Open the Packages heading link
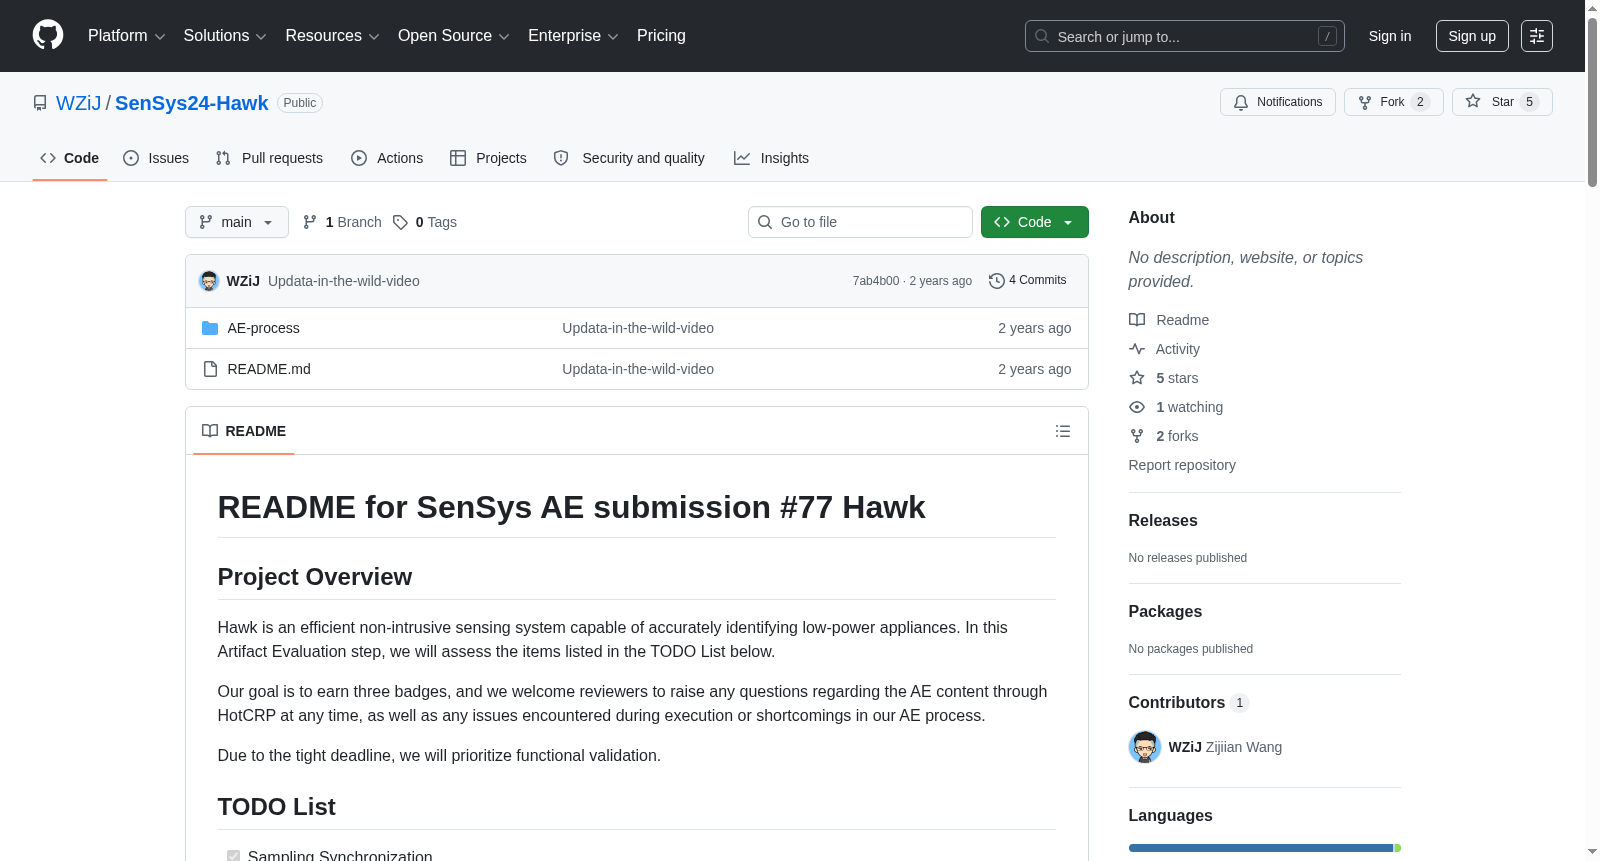This screenshot has height=861, width=1600. pos(1165,611)
